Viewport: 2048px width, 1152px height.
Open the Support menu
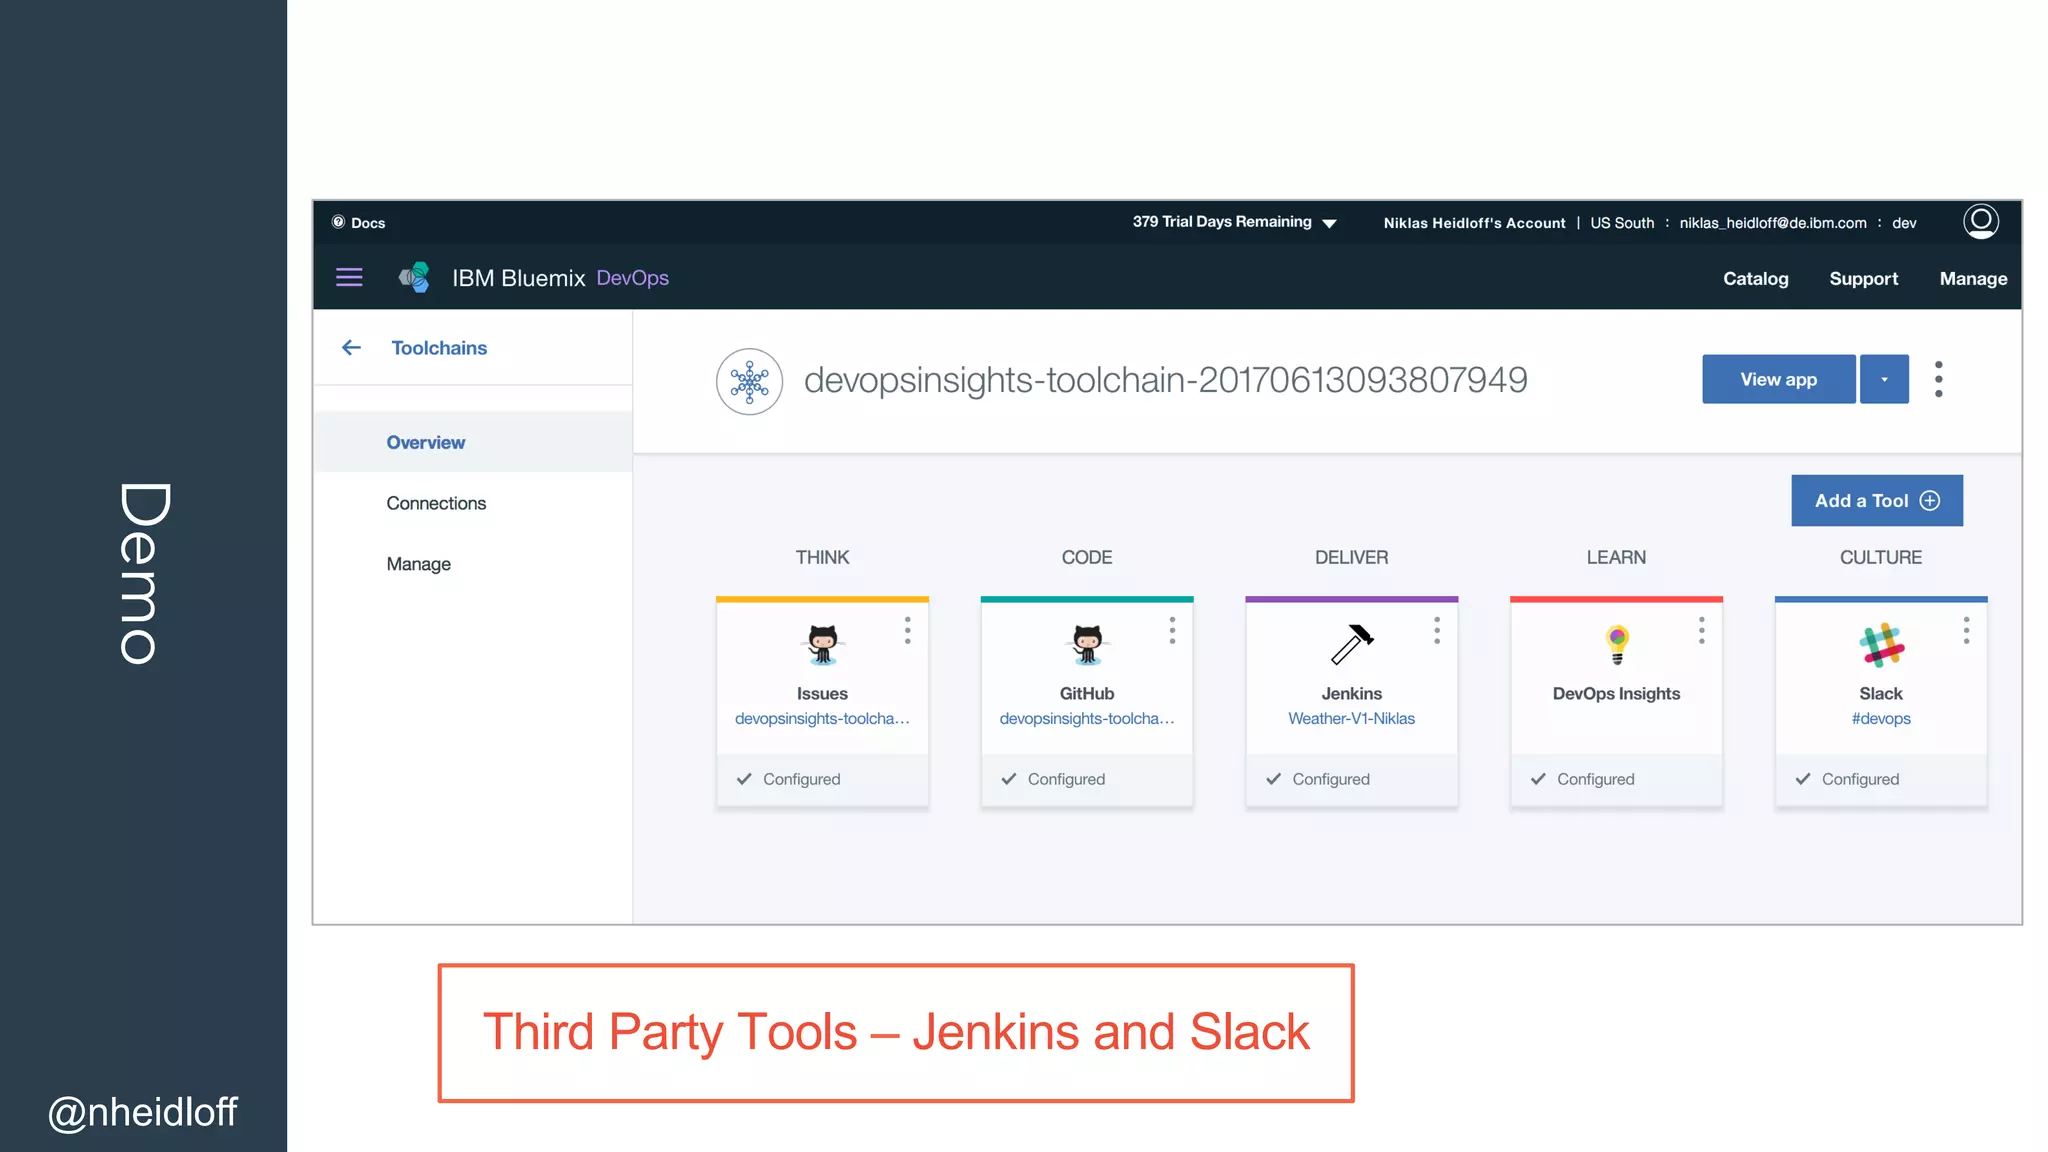click(1863, 279)
